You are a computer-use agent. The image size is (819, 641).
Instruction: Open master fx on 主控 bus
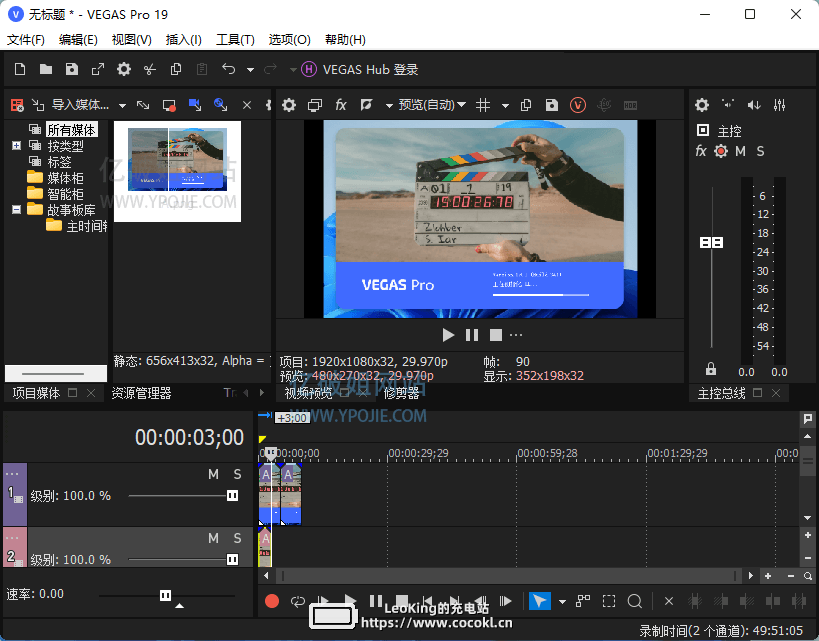click(701, 151)
